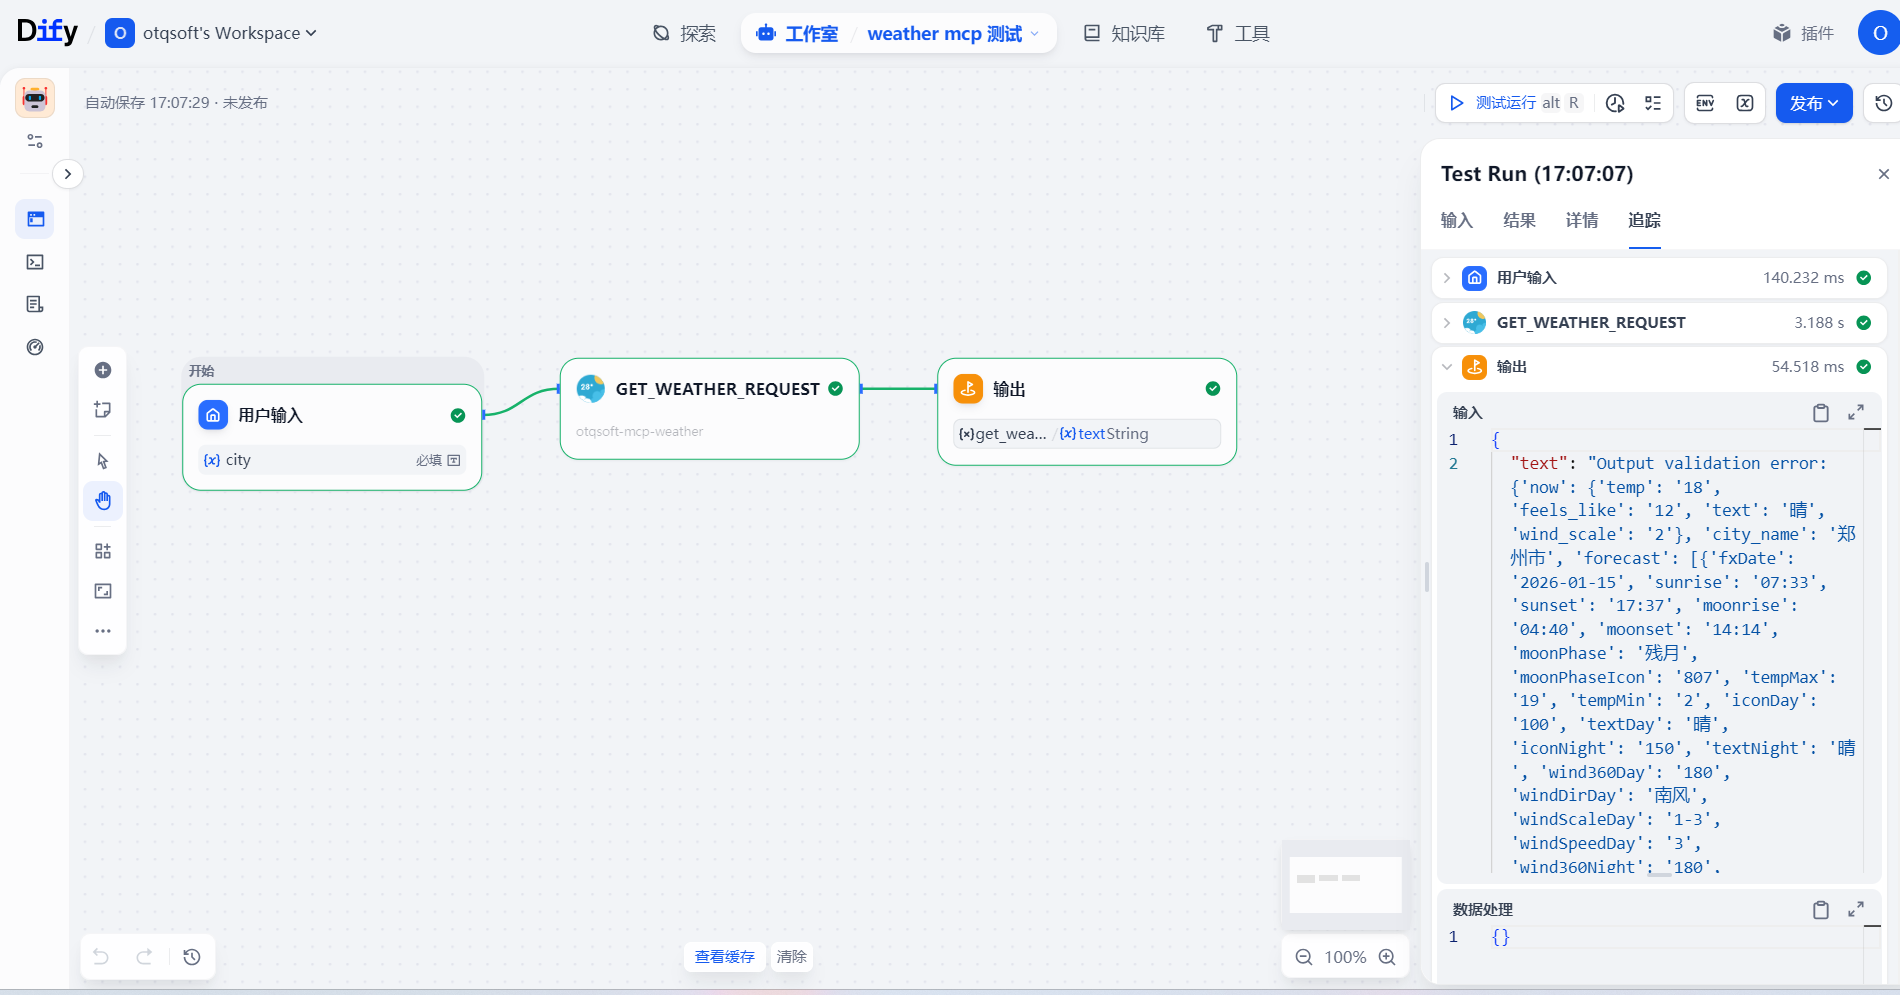The image size is (1900, 995).
Task: Click the otqsoft-mcp-weather label
Action: [639, 432]
